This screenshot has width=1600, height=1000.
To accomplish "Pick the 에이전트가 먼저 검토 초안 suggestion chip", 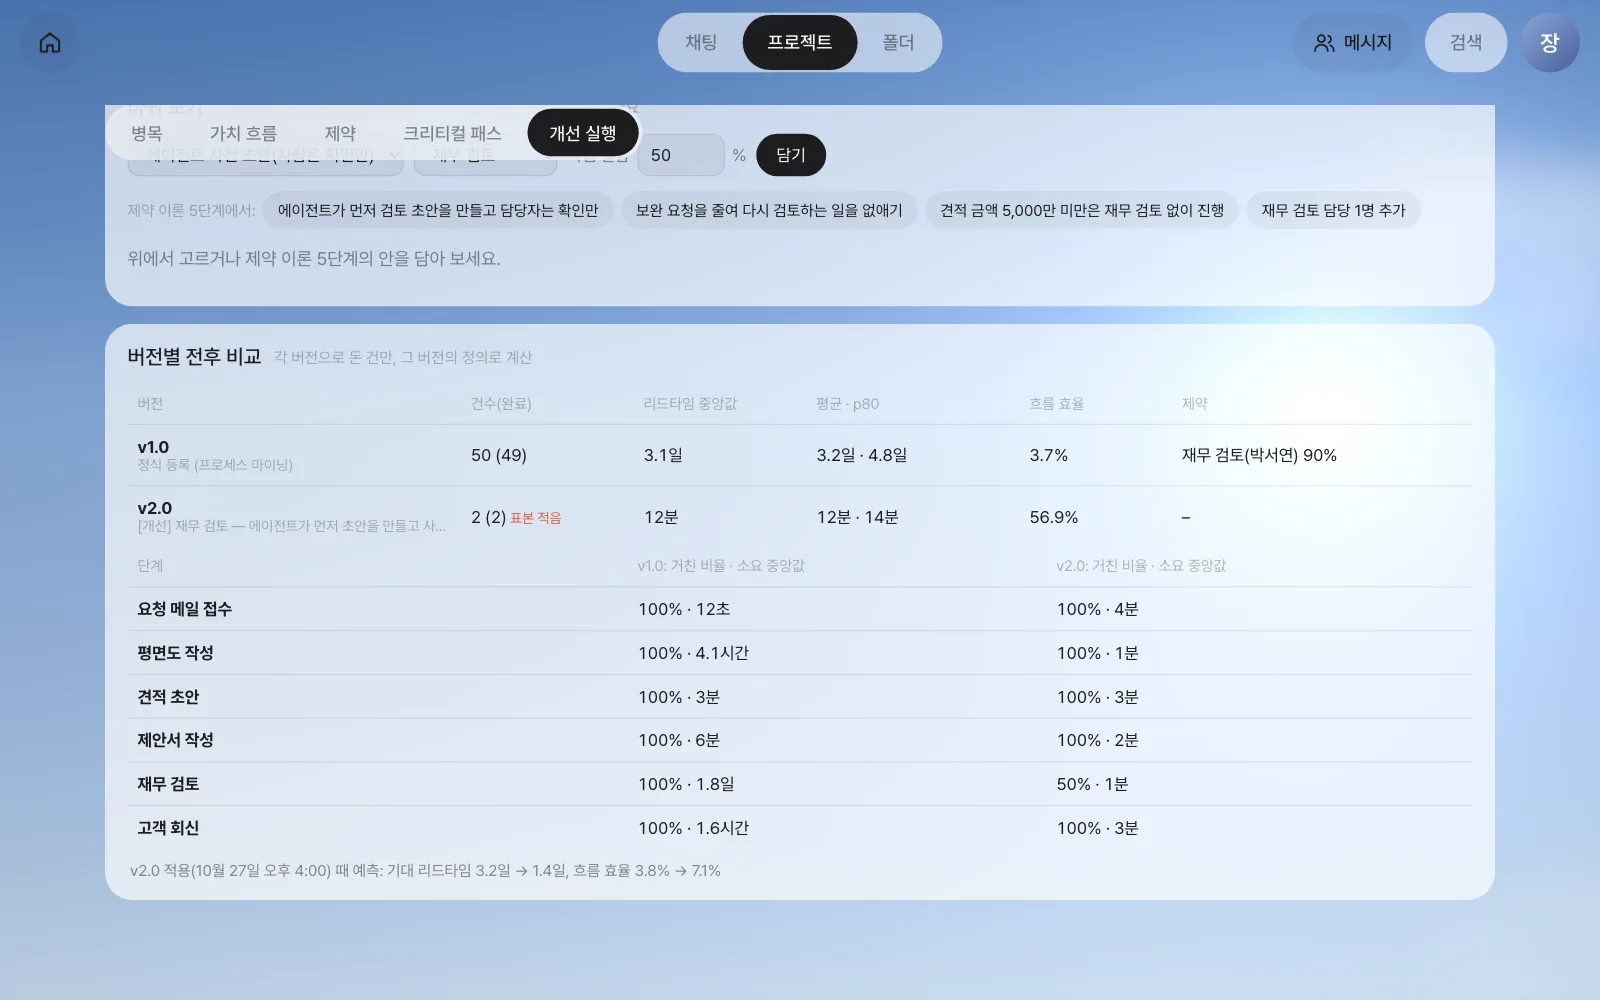I will click(x=438, y=210).
